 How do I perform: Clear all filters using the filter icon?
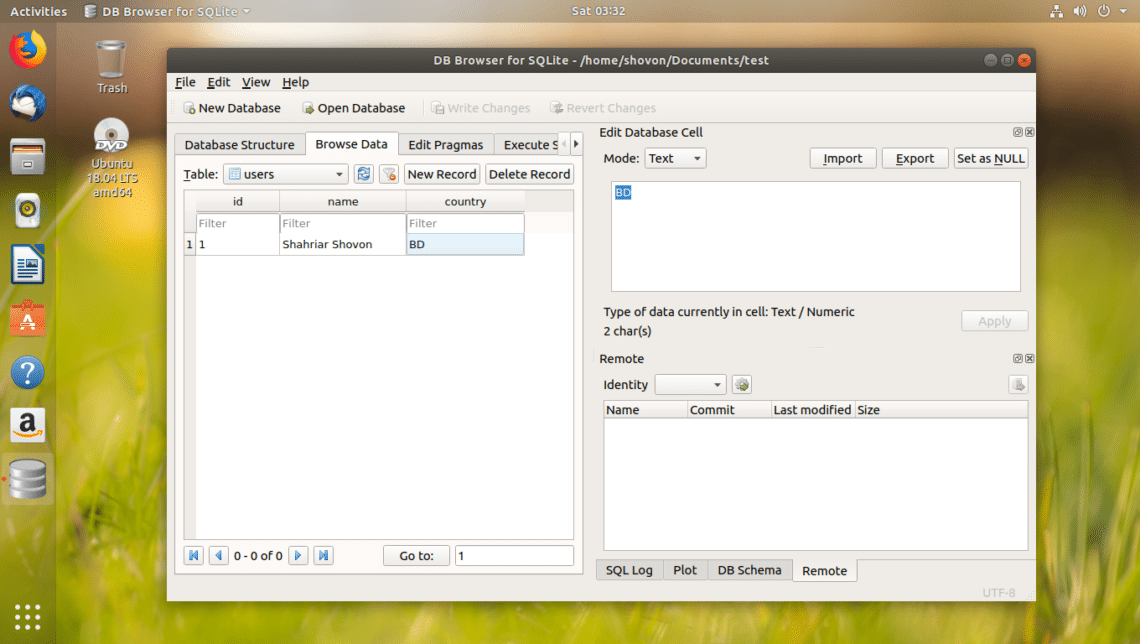pos(388,174)
